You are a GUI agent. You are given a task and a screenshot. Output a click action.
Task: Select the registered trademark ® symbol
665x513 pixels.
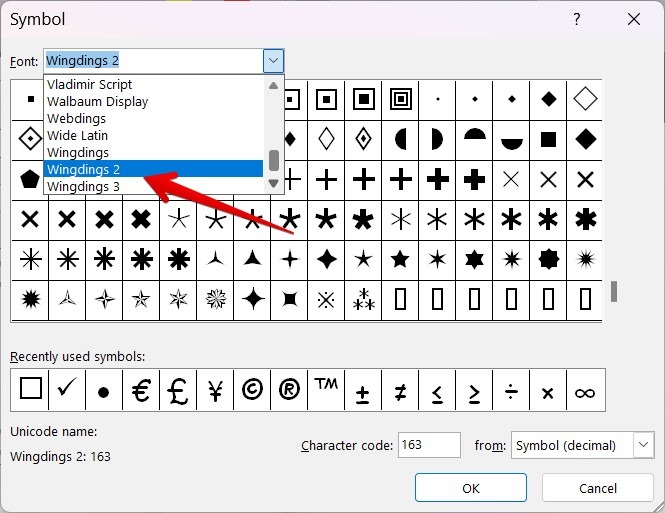click(289, 390)
